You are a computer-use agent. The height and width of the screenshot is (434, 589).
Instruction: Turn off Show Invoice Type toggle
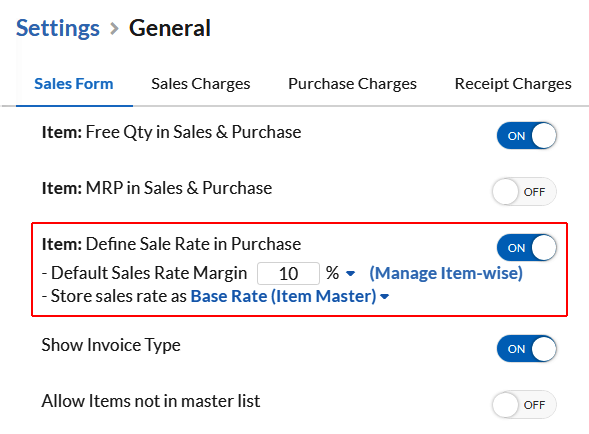click(x=526, y=349)
